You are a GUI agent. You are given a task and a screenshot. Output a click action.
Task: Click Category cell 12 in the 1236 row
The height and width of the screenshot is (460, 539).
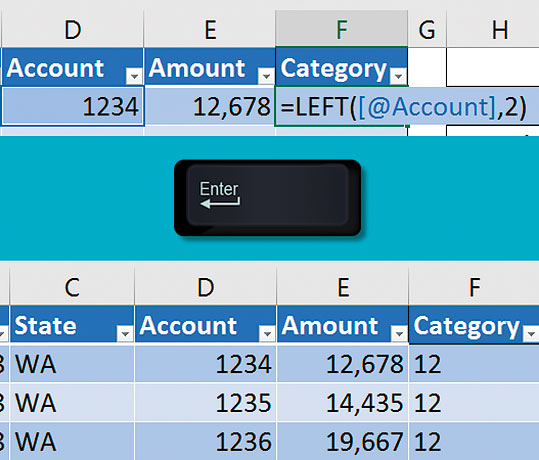(474, 441)
